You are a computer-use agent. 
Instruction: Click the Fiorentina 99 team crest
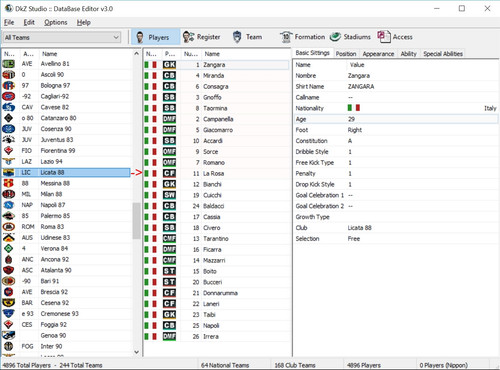click(9, 151)
